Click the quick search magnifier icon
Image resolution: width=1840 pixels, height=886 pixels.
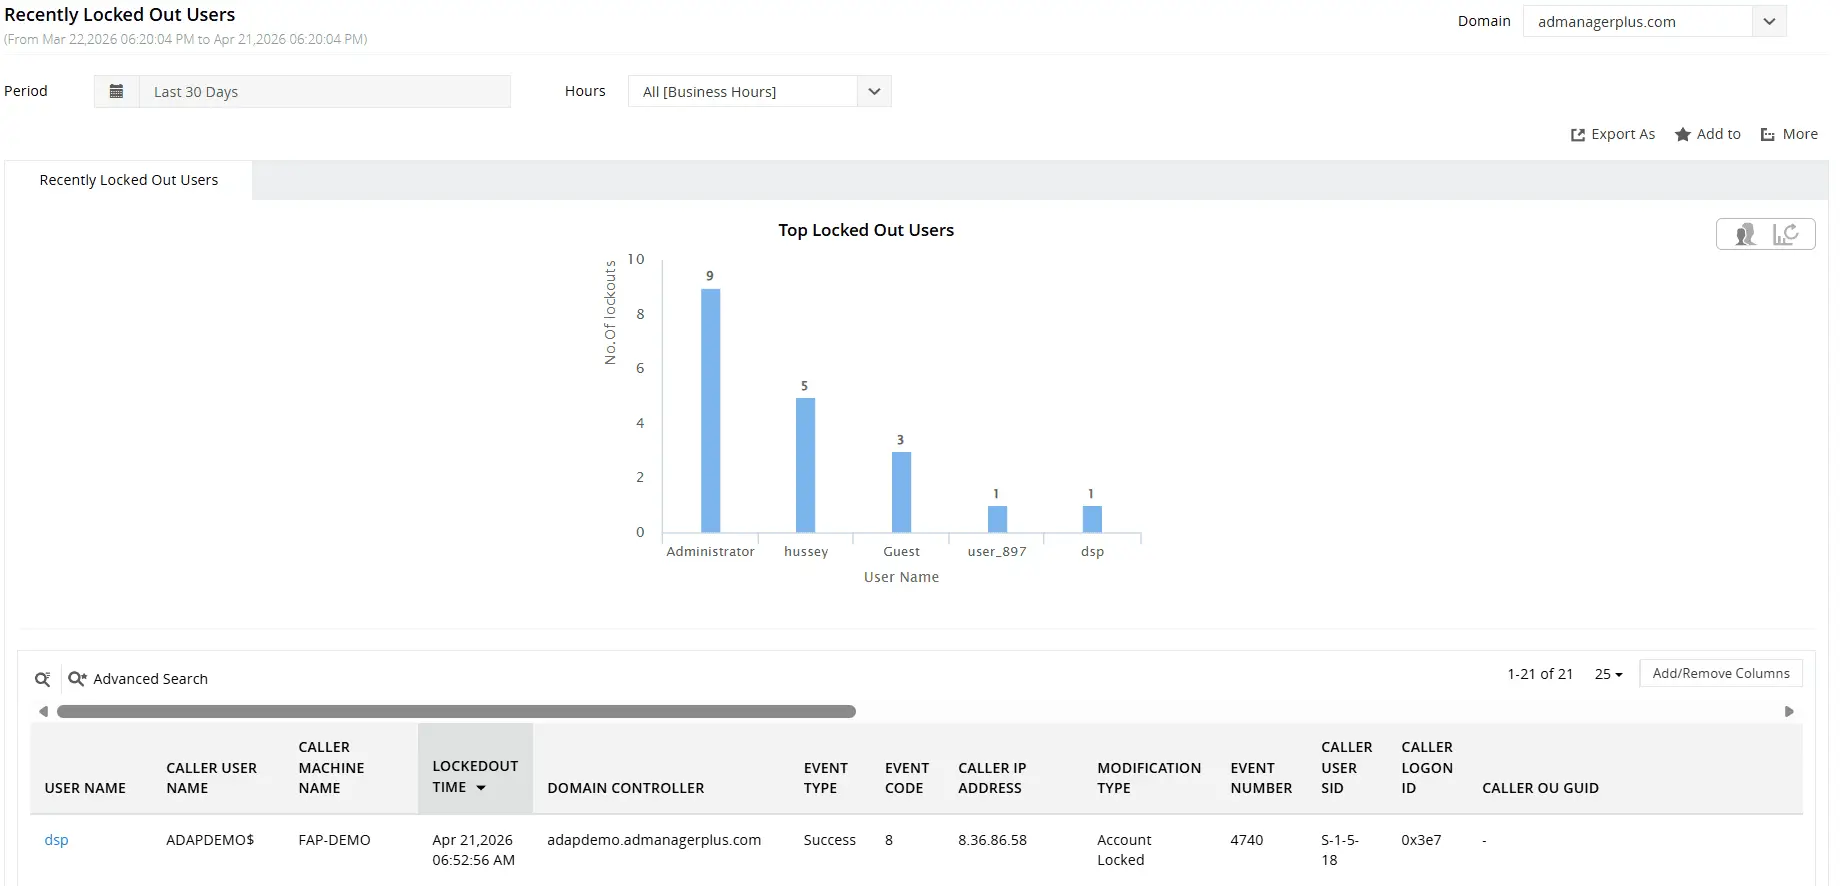43,679
